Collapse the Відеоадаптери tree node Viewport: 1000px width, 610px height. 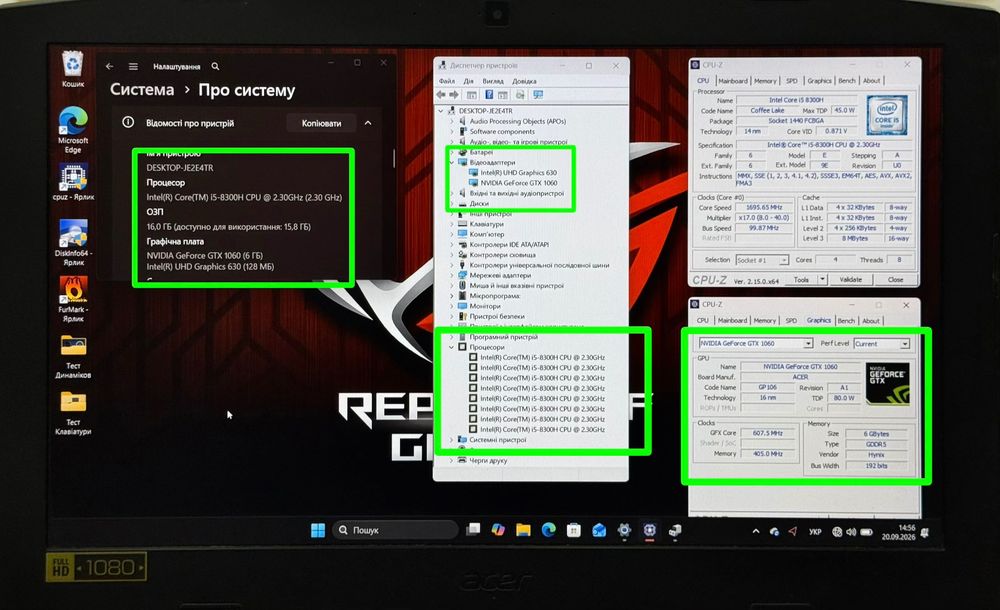pos(452,162)
